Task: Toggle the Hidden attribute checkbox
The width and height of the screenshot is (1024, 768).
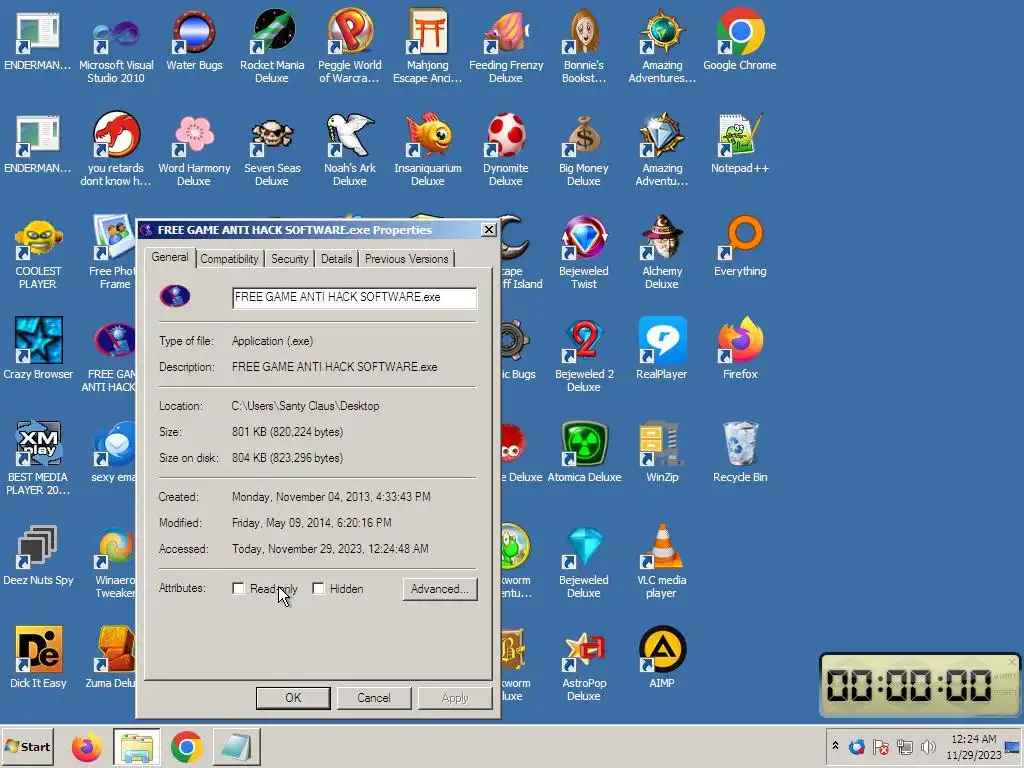Action: [318, 588]
